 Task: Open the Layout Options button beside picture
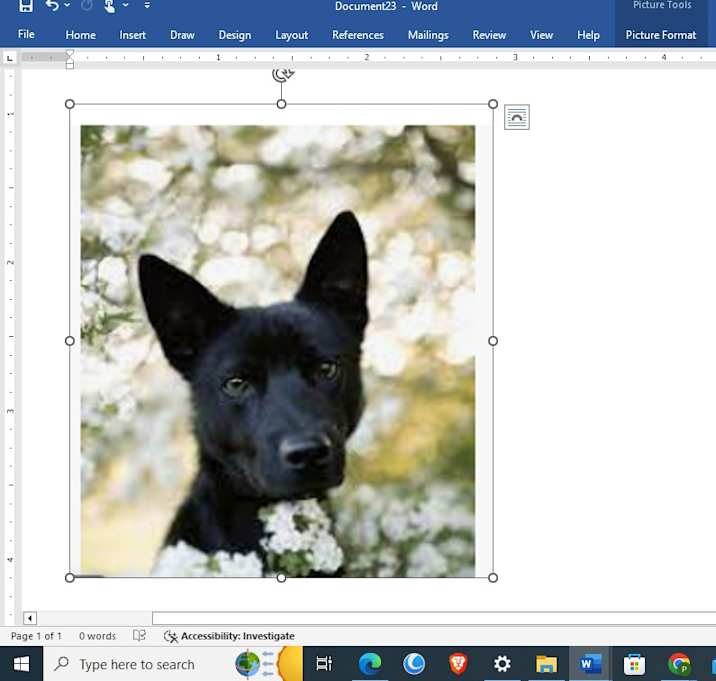[x=517, y=117]
